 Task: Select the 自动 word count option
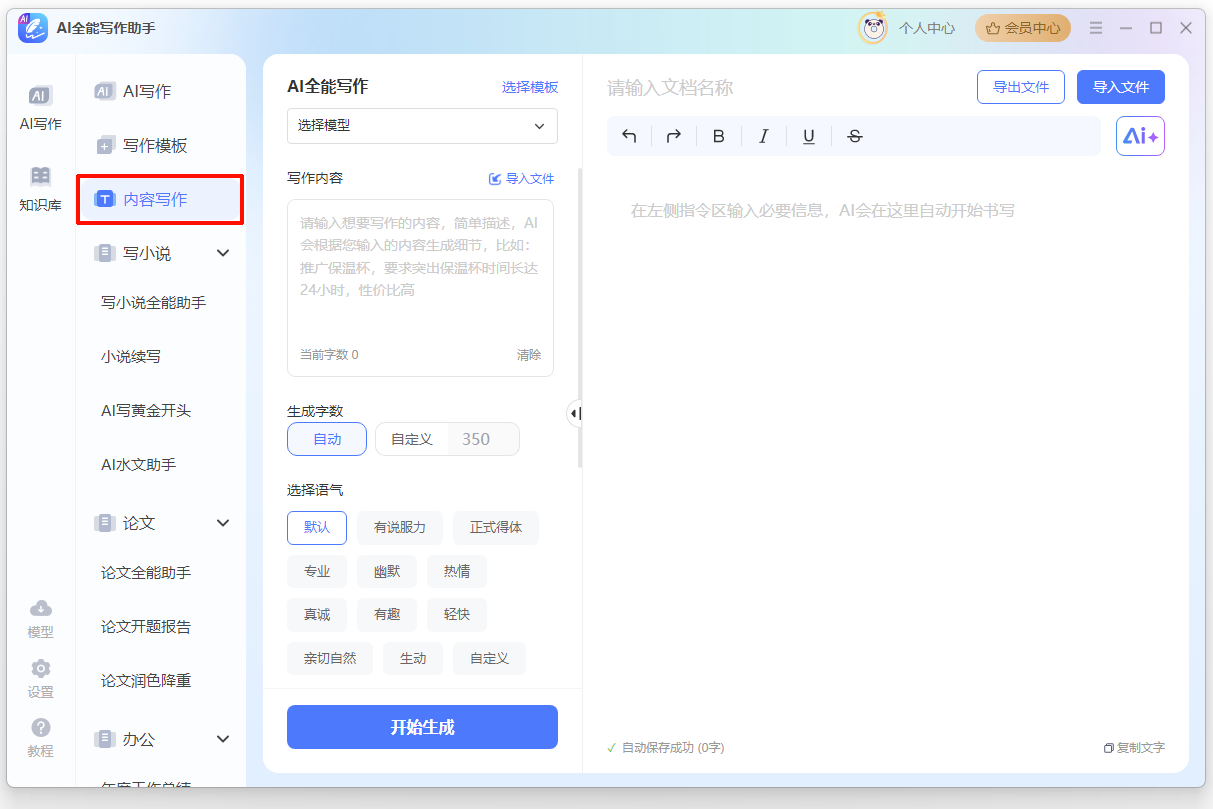click(x=326, y=438)
